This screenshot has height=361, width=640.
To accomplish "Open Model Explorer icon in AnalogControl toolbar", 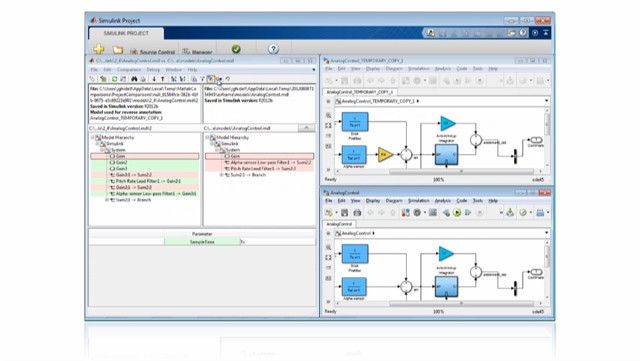I will pyautogui.click(x=433, y=213).
